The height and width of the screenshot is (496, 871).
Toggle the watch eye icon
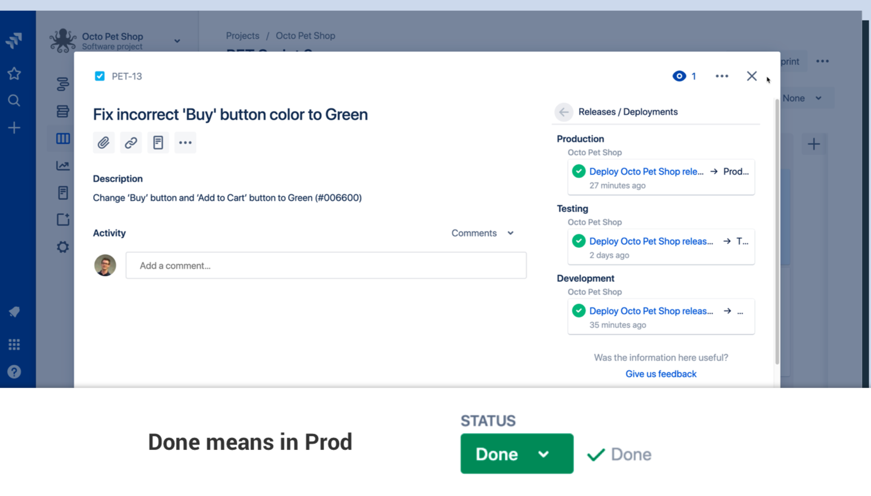click(x=680, y=76)
